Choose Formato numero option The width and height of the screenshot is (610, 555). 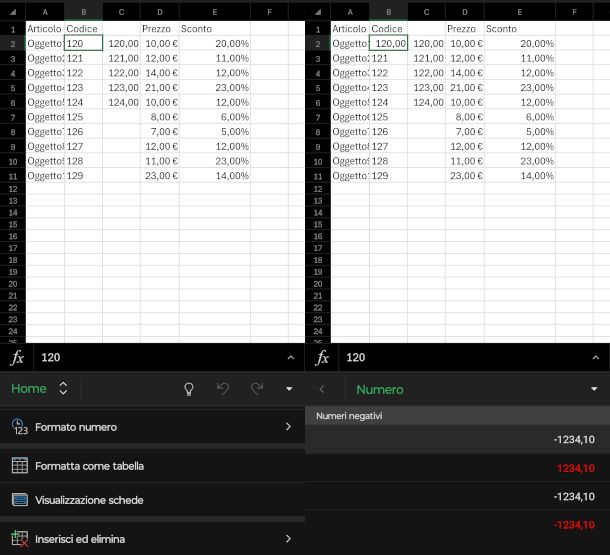(152, 427)
